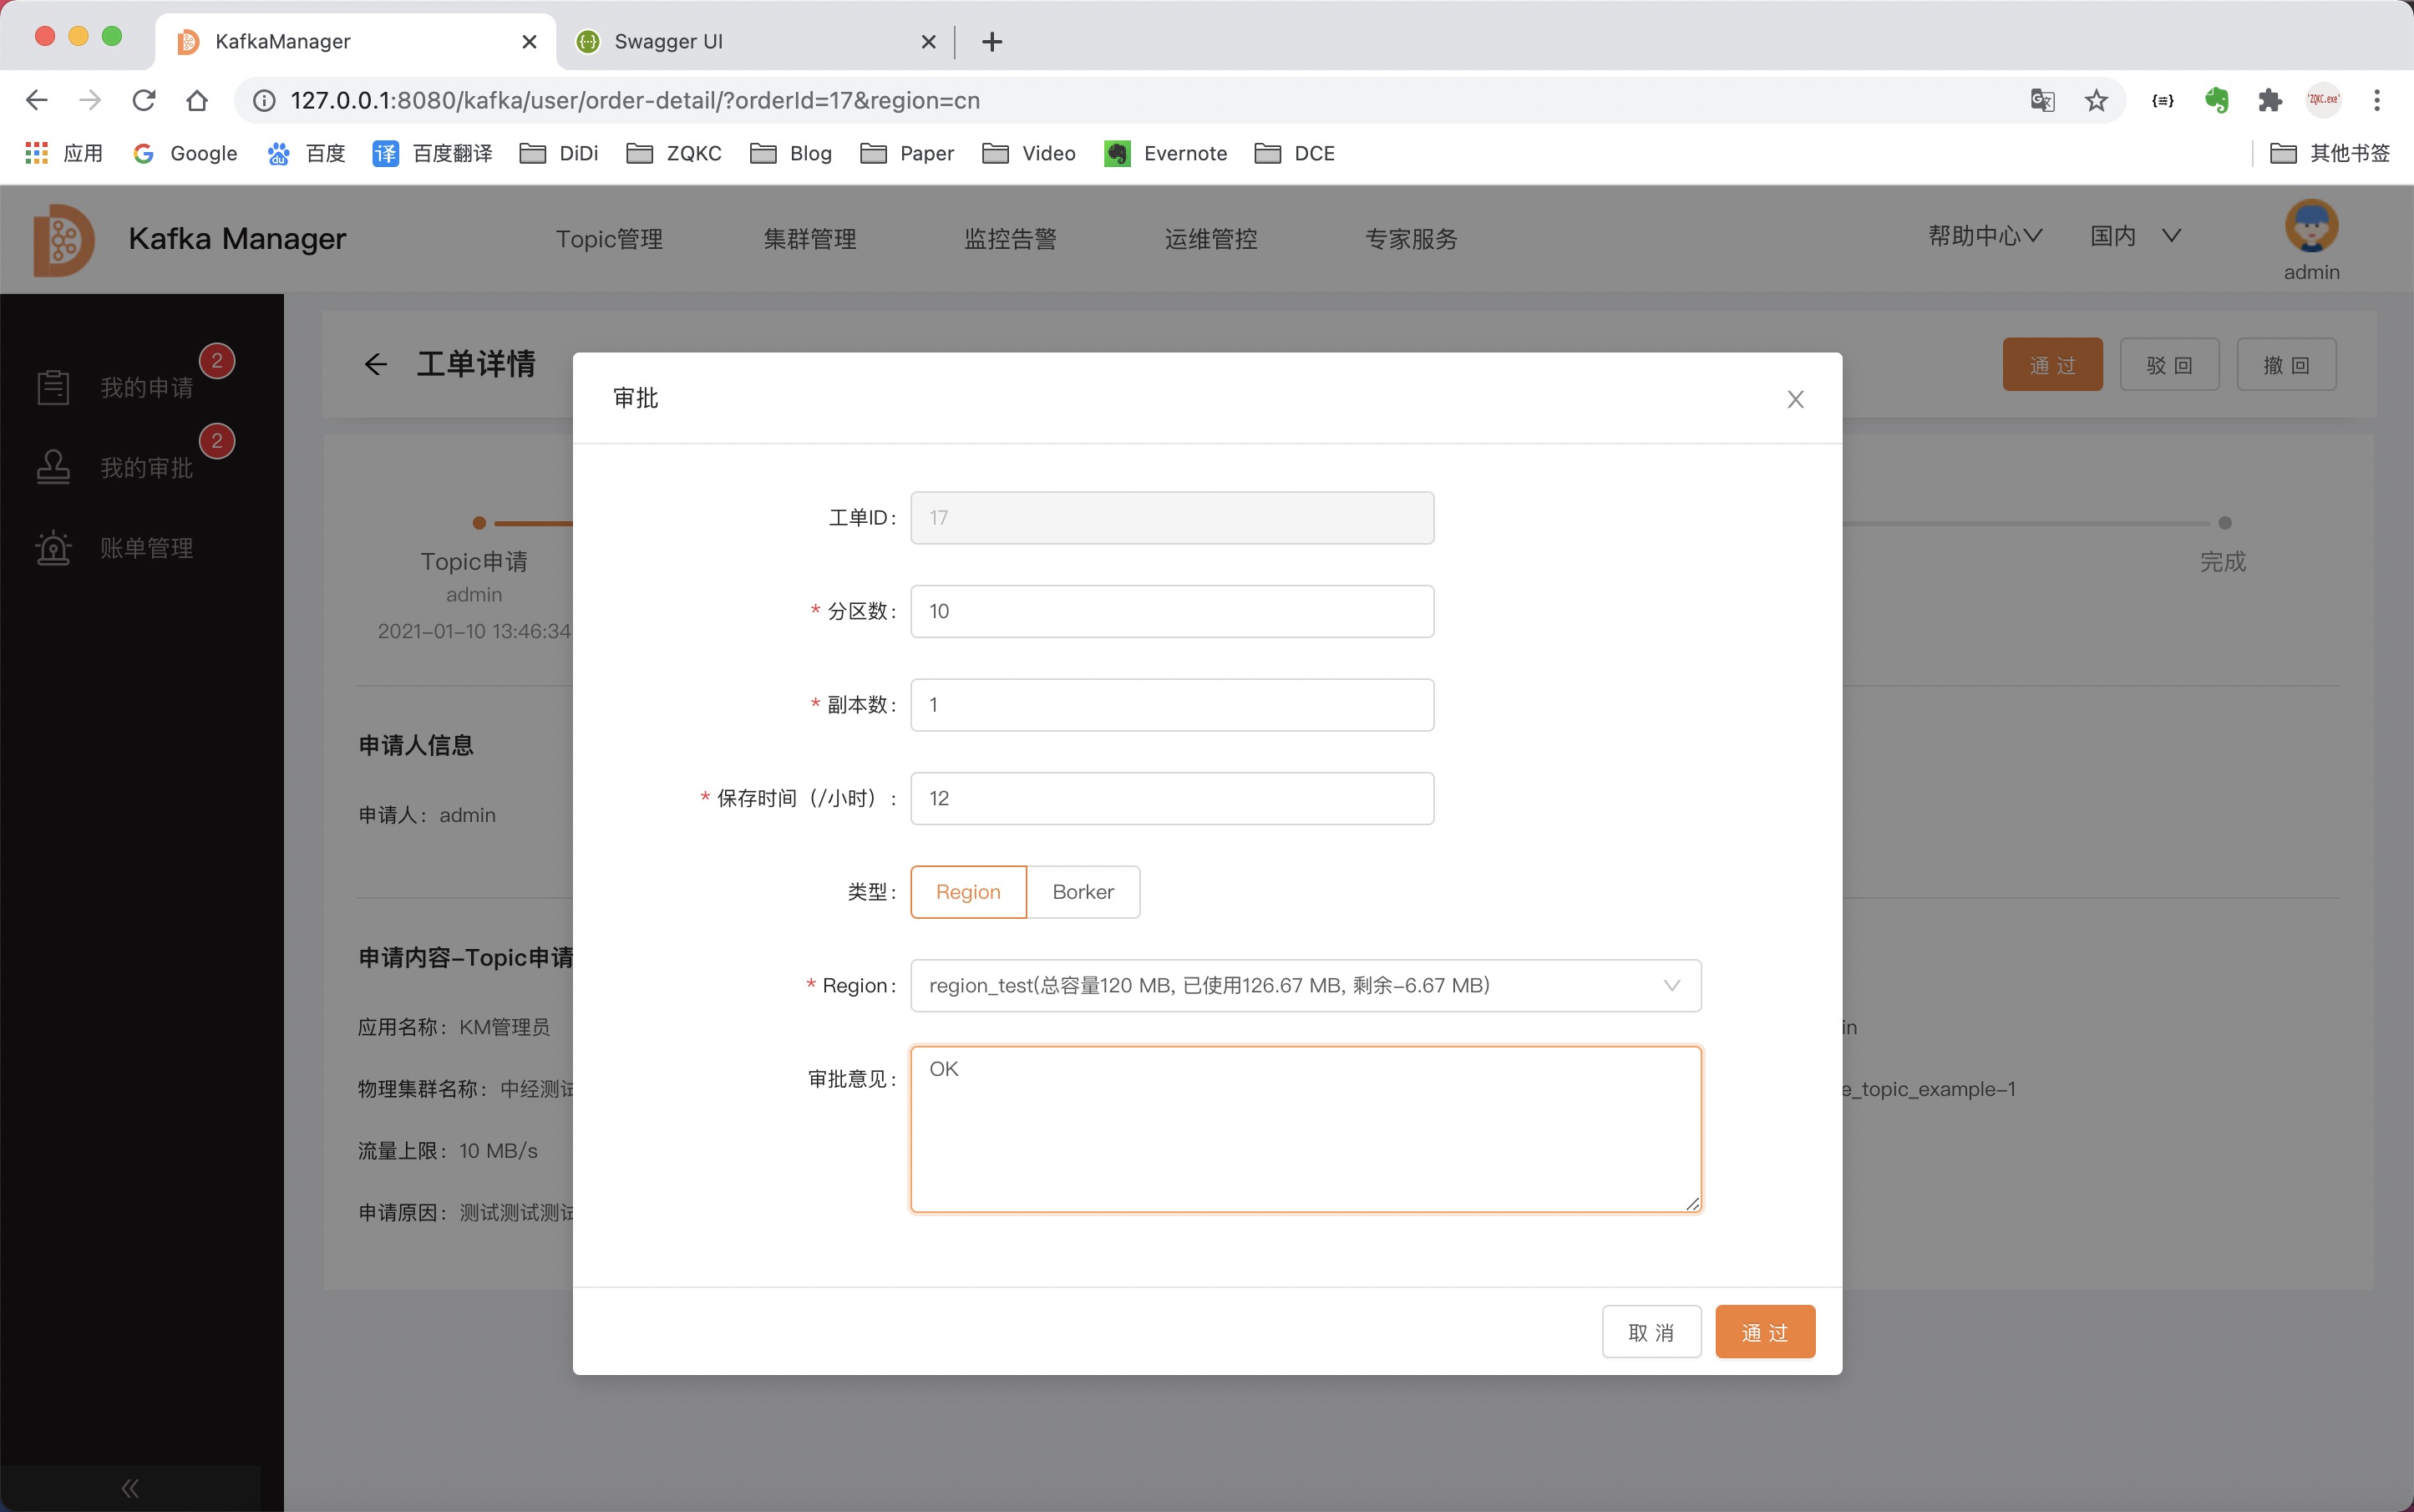Click the Kafka Manager logo
Viewport: 2414px width, 1512px height.
pyautogui.click(x=63, y=239)
